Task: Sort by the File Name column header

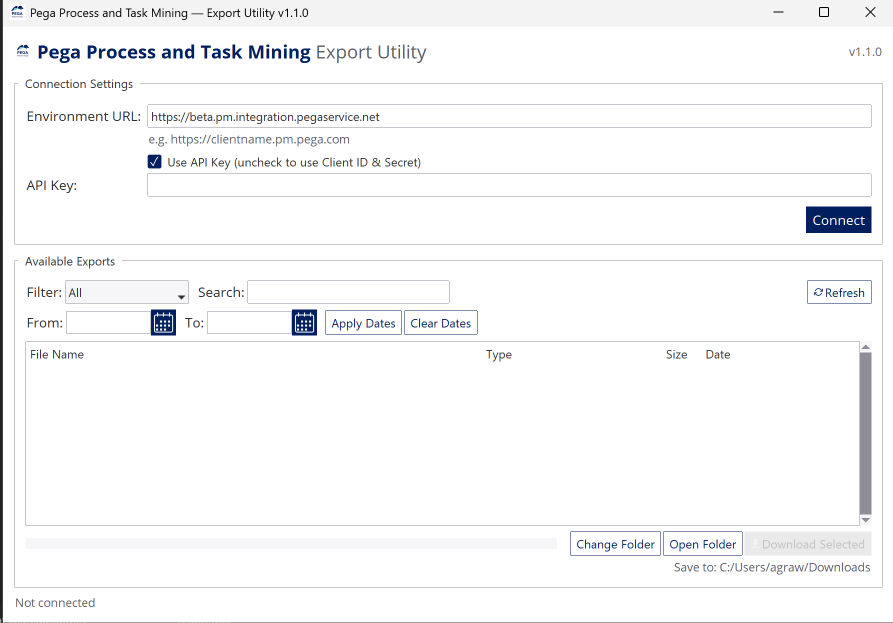Action: click(x=57, y=354)
